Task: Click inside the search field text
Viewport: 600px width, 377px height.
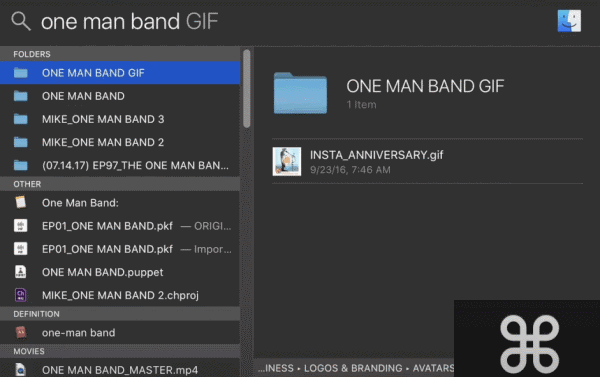Action: click(x=129, y=21)
